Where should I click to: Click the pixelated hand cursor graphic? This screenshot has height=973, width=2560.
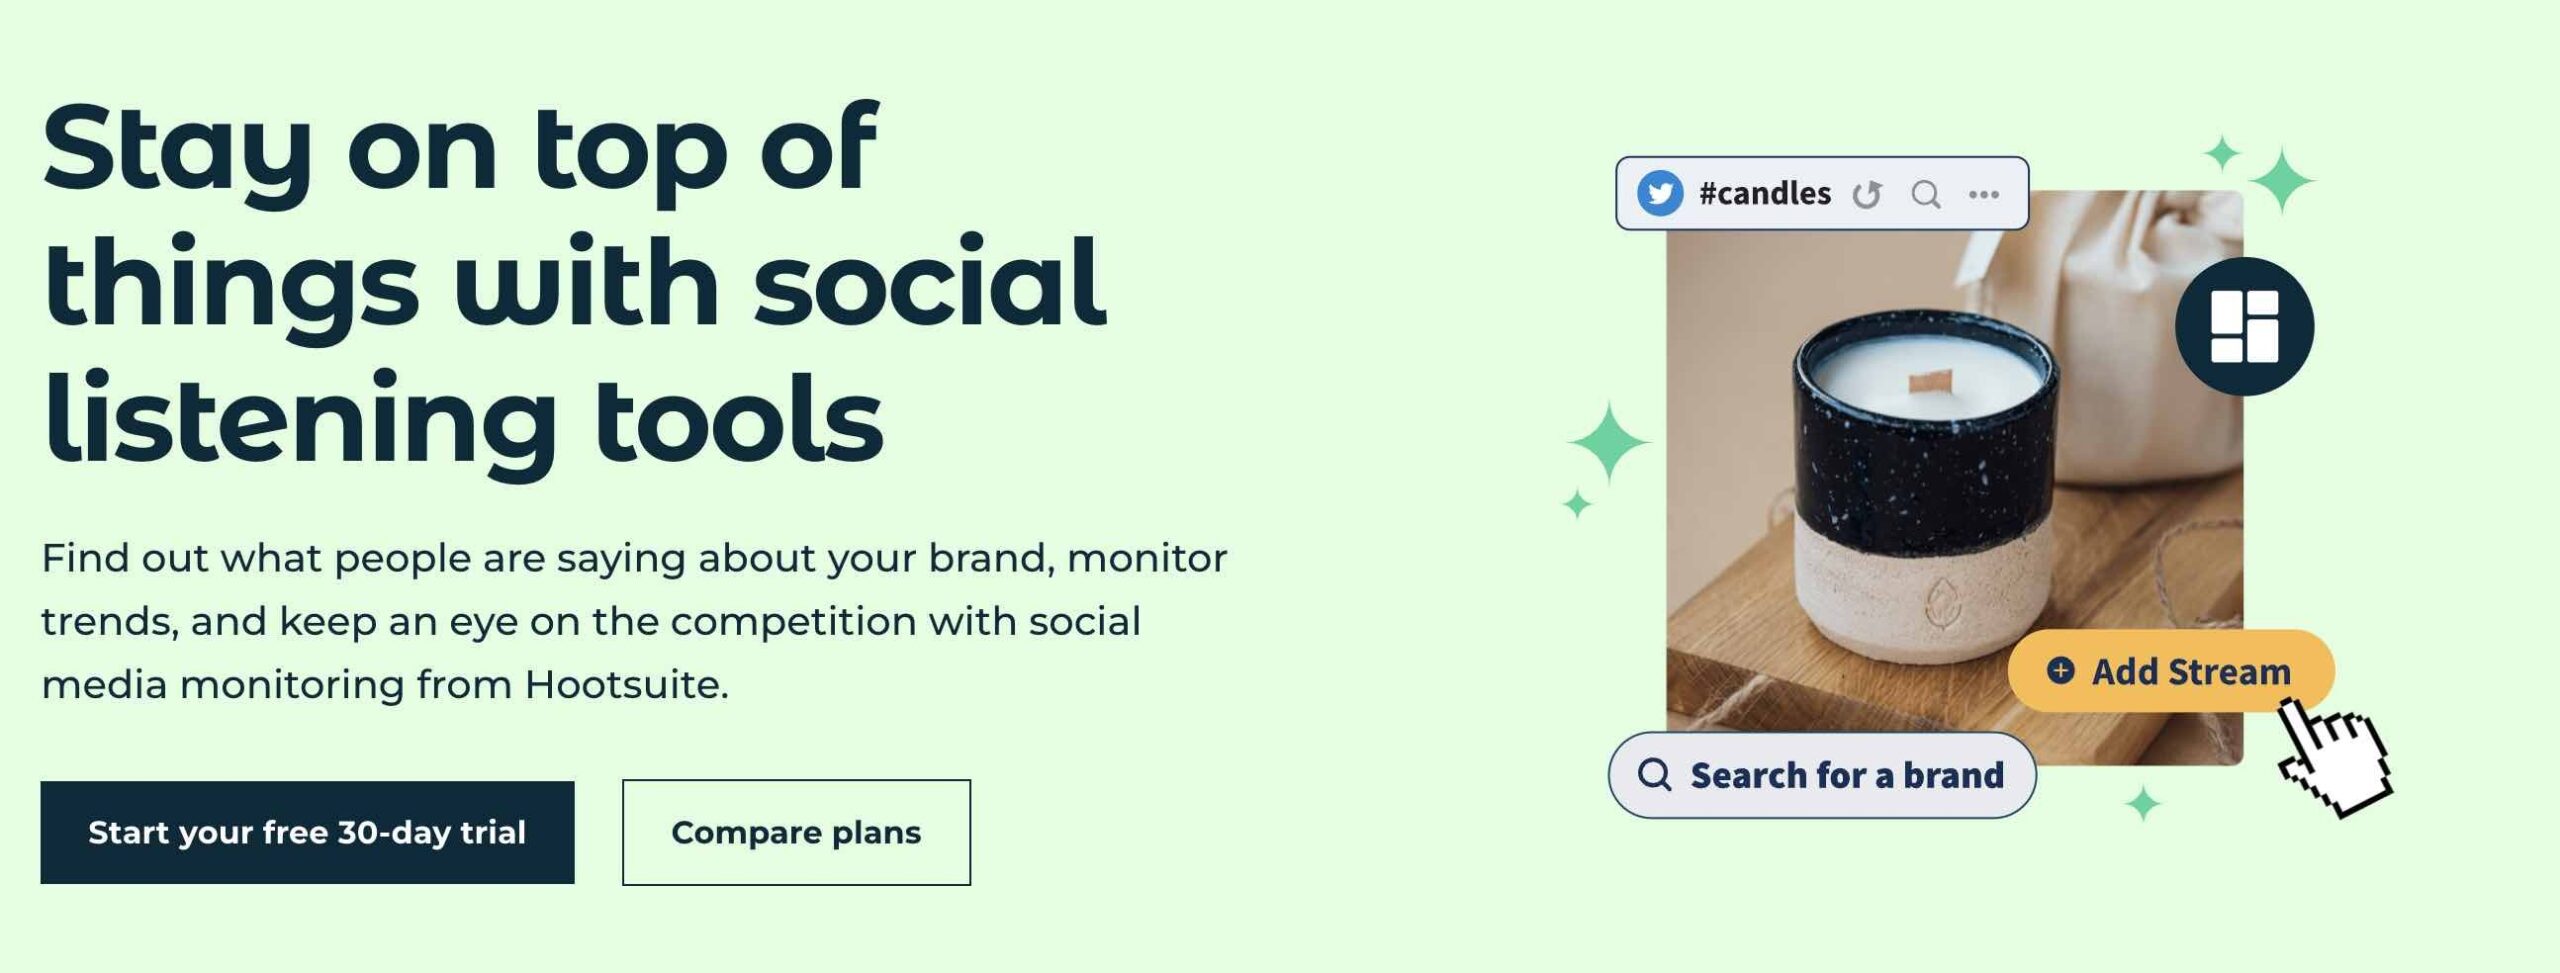pyautogui.click(x=2335, y=757)
